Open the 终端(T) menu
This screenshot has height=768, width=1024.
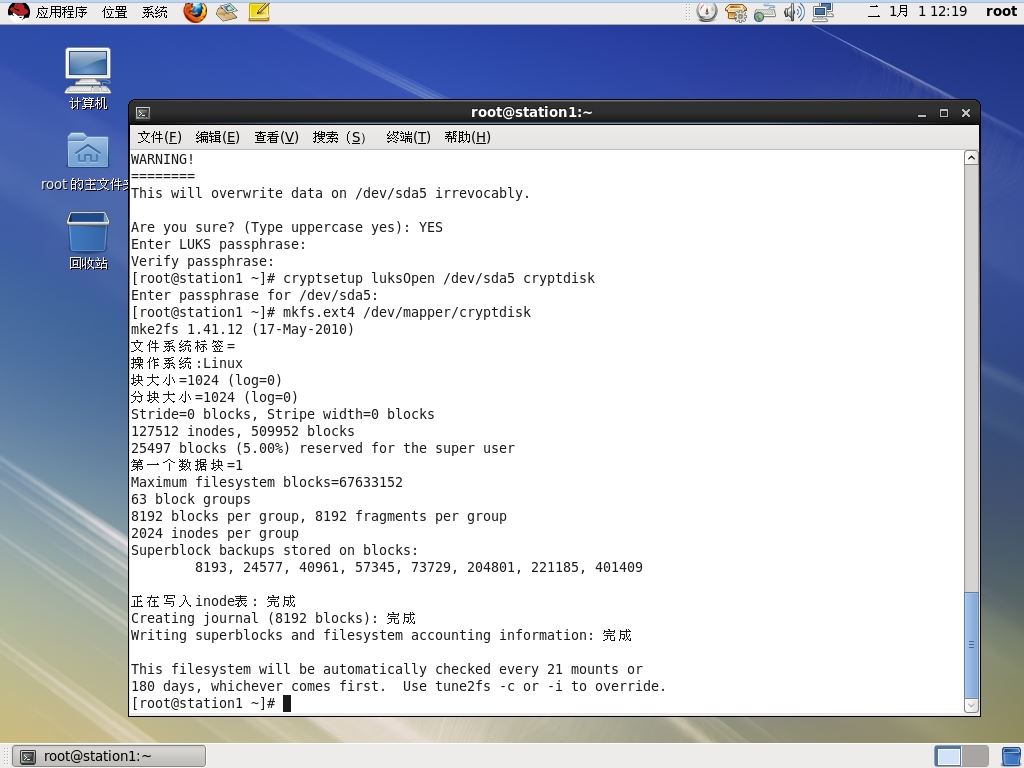click(408, 137)
